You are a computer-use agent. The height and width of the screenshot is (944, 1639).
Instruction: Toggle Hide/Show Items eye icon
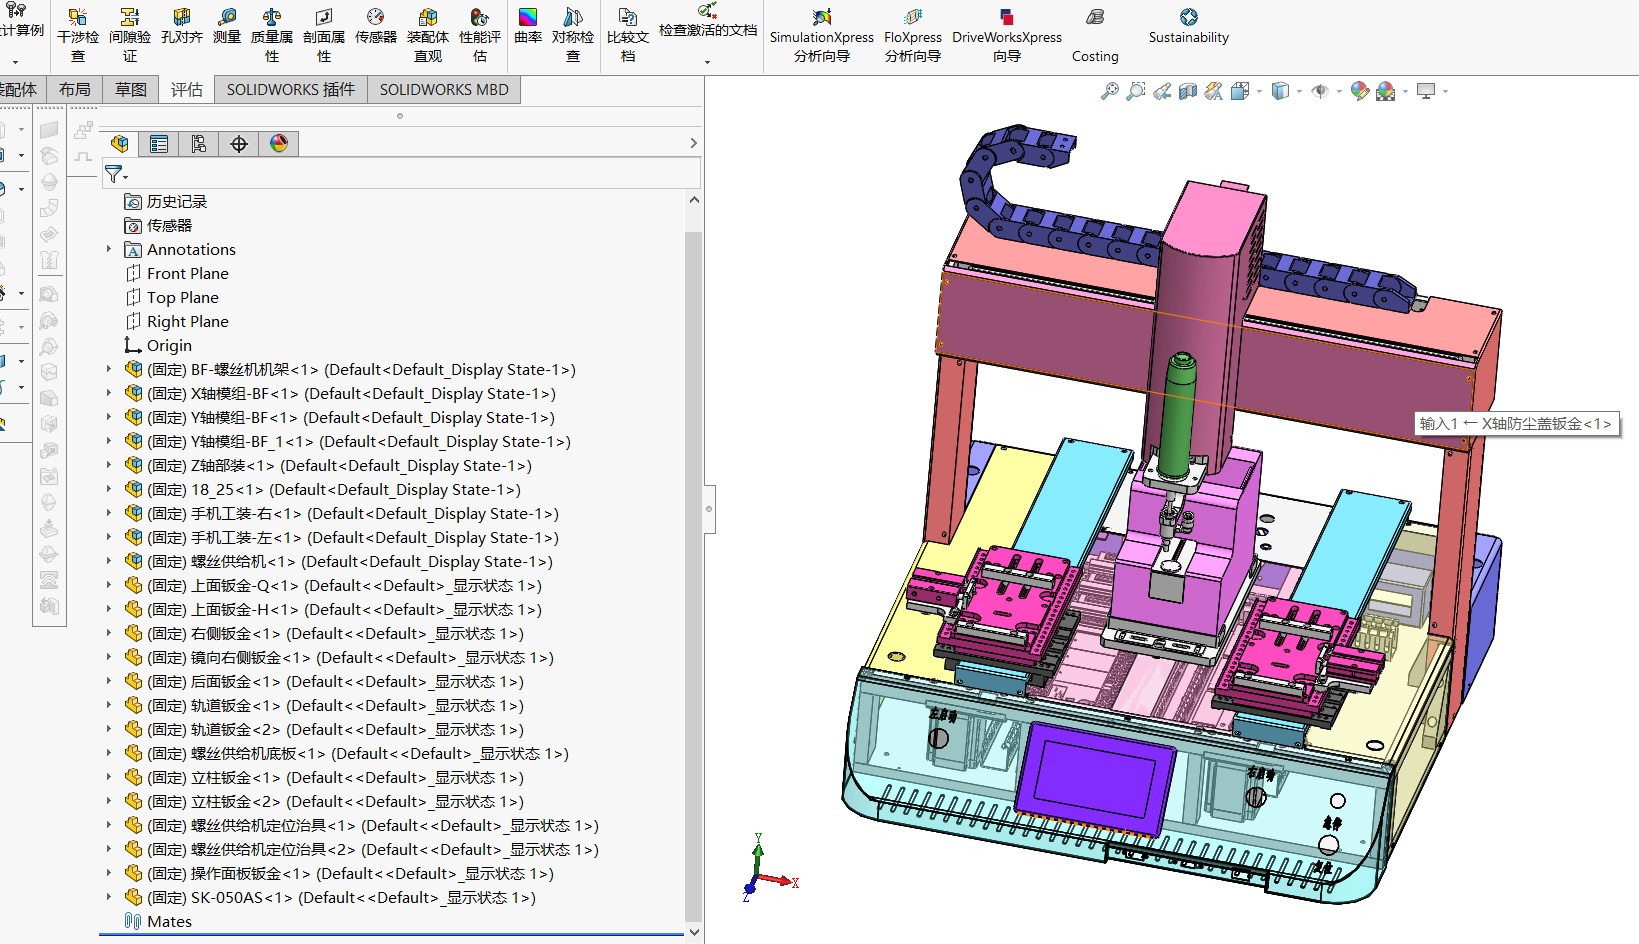click(1320, 92)
